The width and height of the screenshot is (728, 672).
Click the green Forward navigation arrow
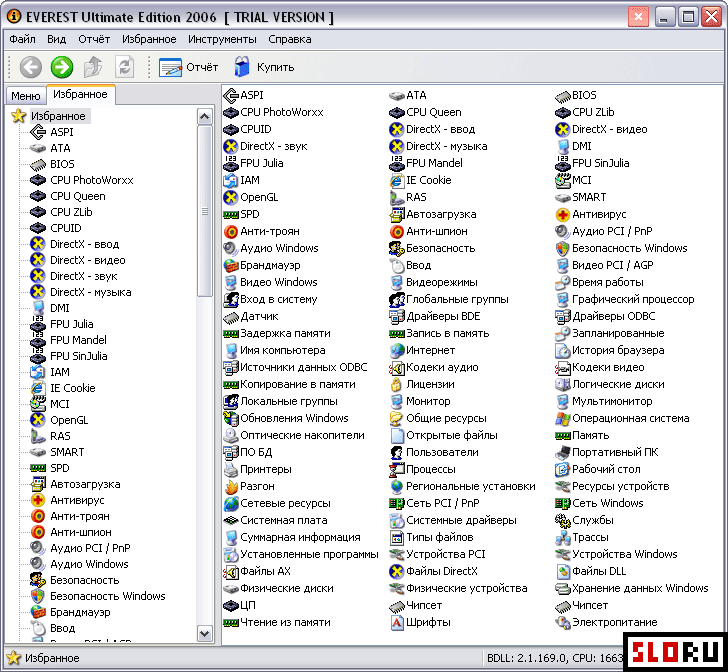pos(62,67)
